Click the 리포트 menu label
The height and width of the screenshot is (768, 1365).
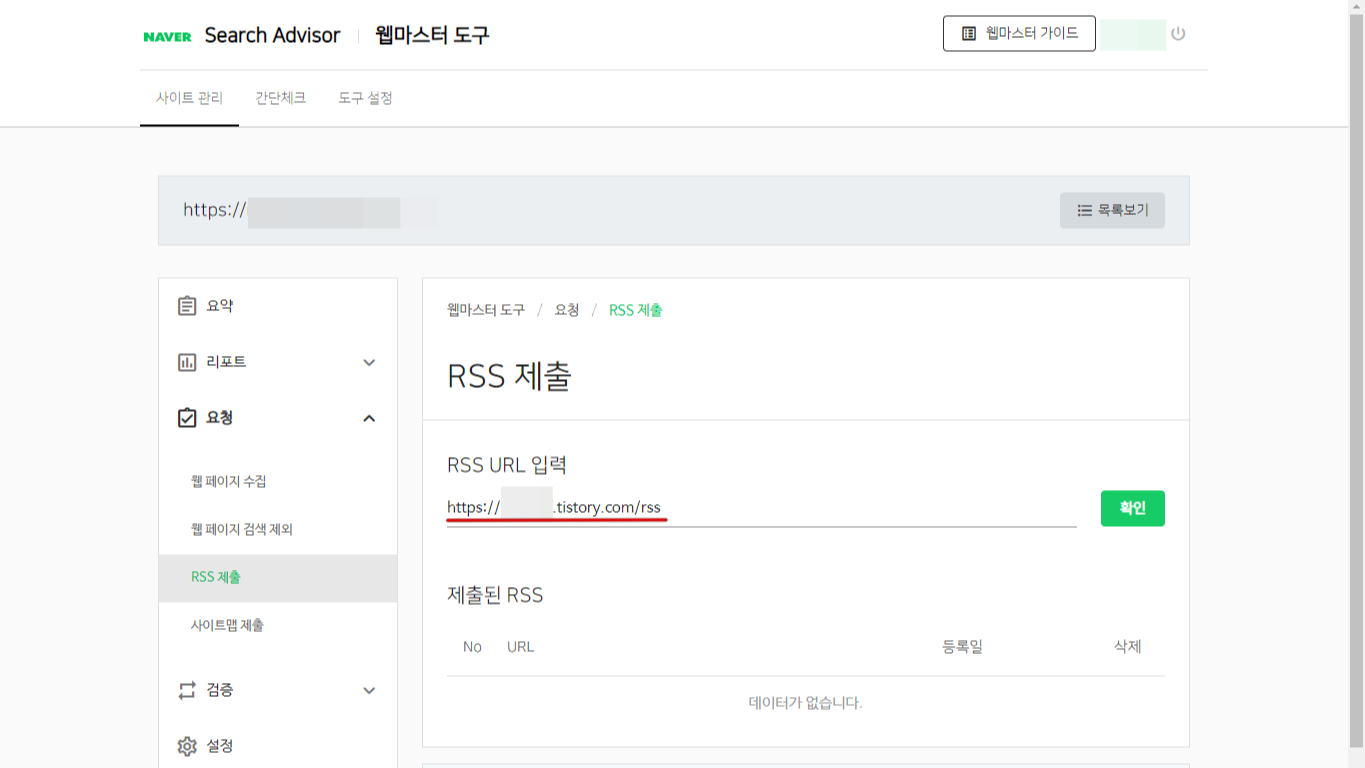click(x=226, y=362)
